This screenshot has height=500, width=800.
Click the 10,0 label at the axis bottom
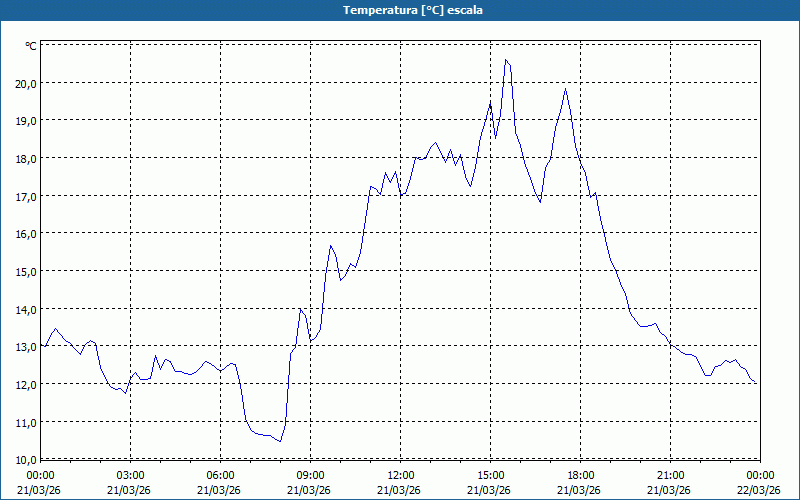[24, 459]
